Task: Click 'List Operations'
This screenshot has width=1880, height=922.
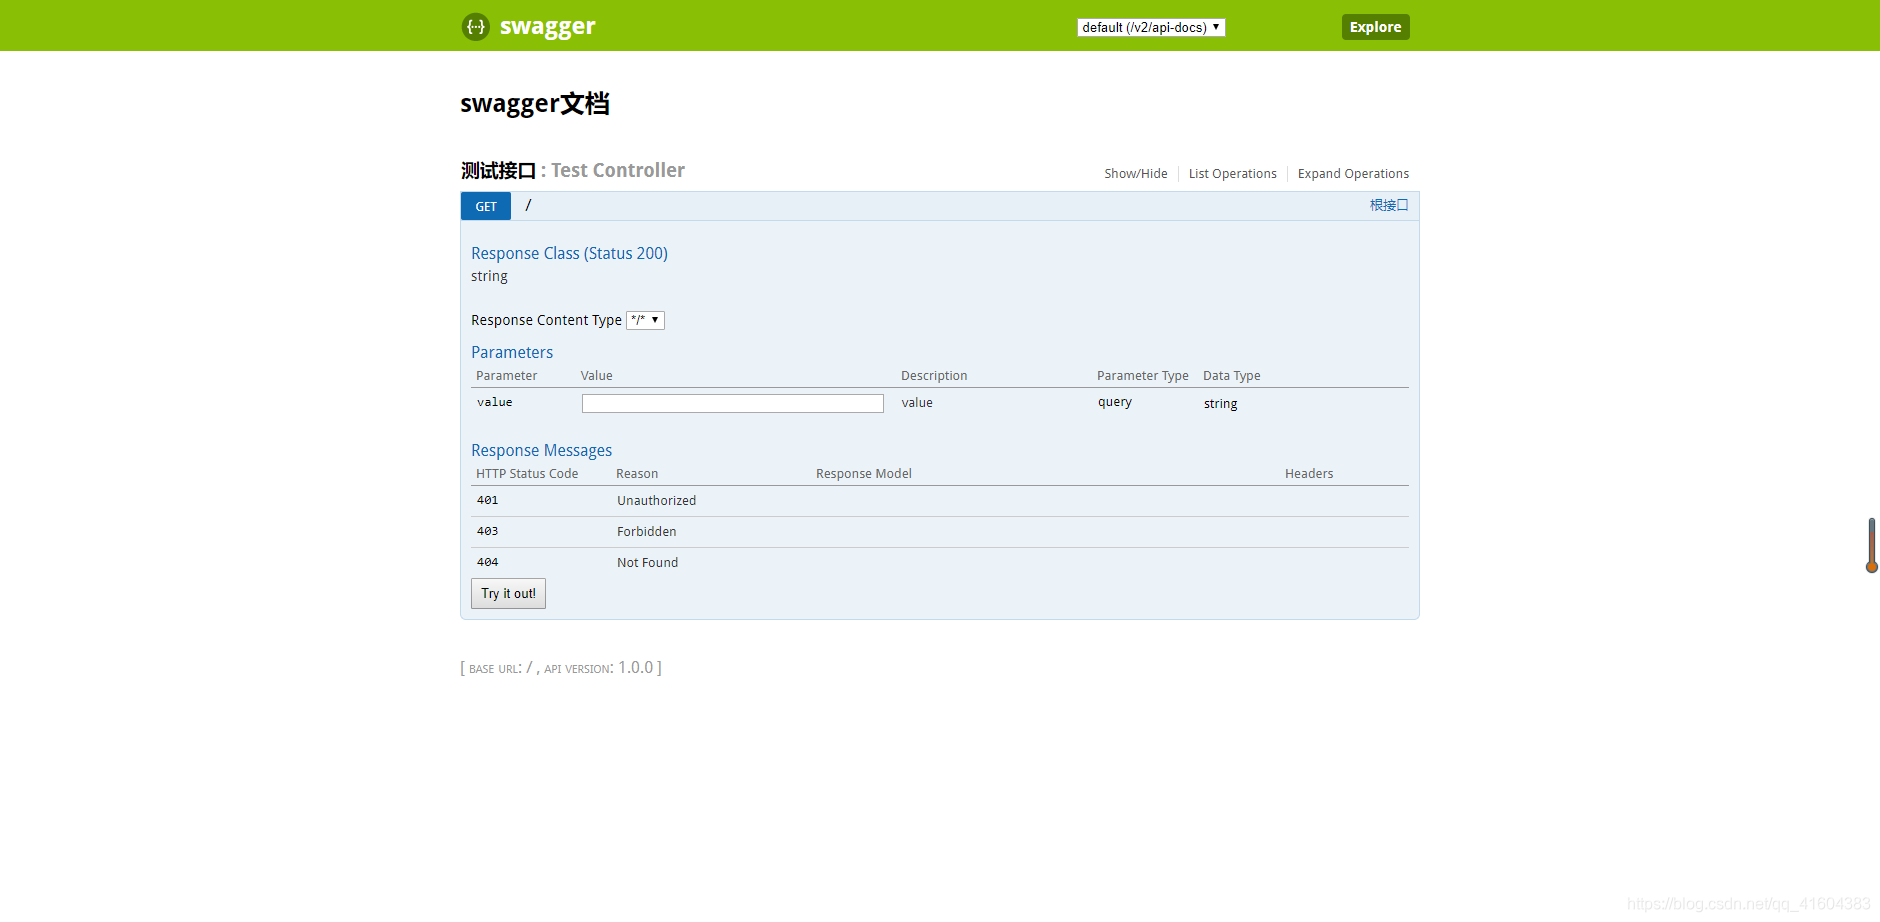Action: point(1233,173)
